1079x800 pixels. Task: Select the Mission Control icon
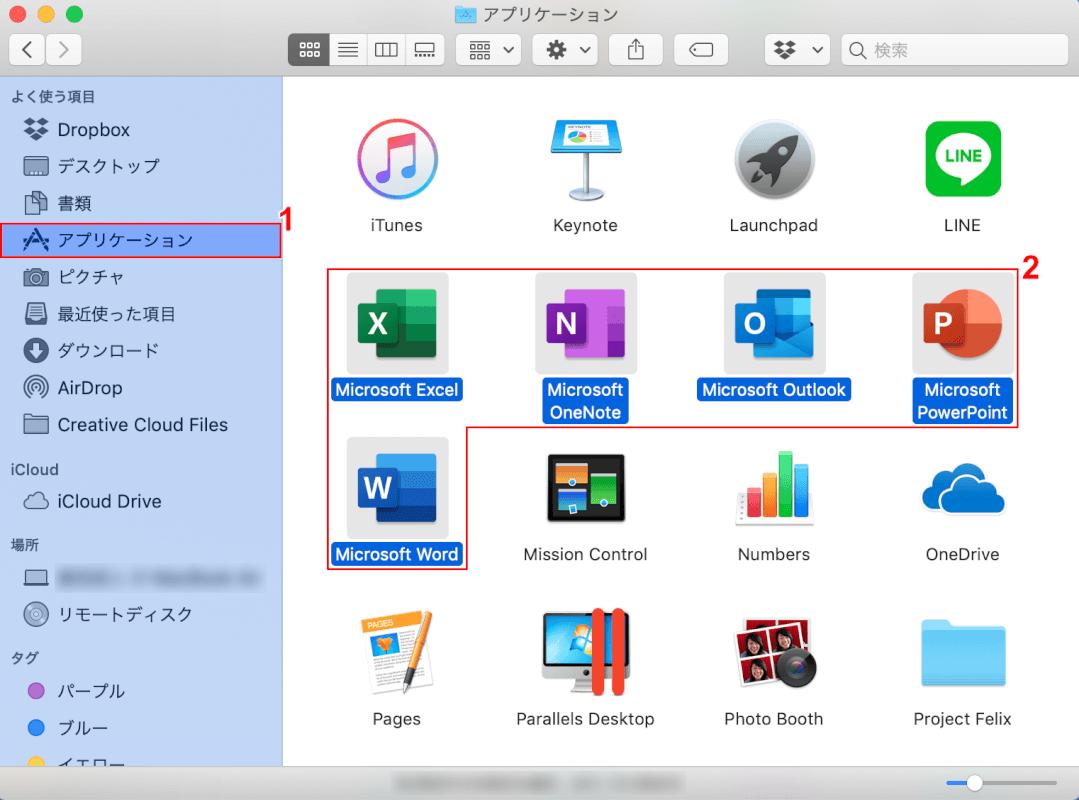click(x=586, y=487)
